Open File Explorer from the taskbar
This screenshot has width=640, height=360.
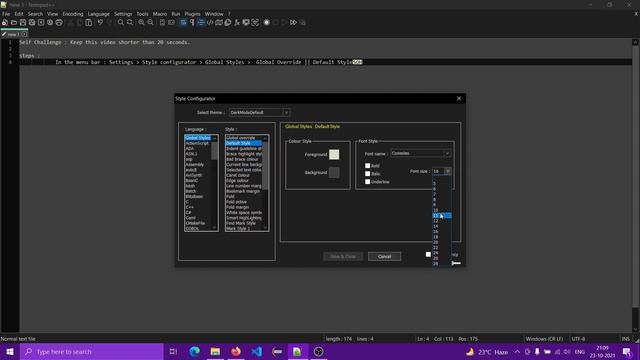(x=215, y=351)
